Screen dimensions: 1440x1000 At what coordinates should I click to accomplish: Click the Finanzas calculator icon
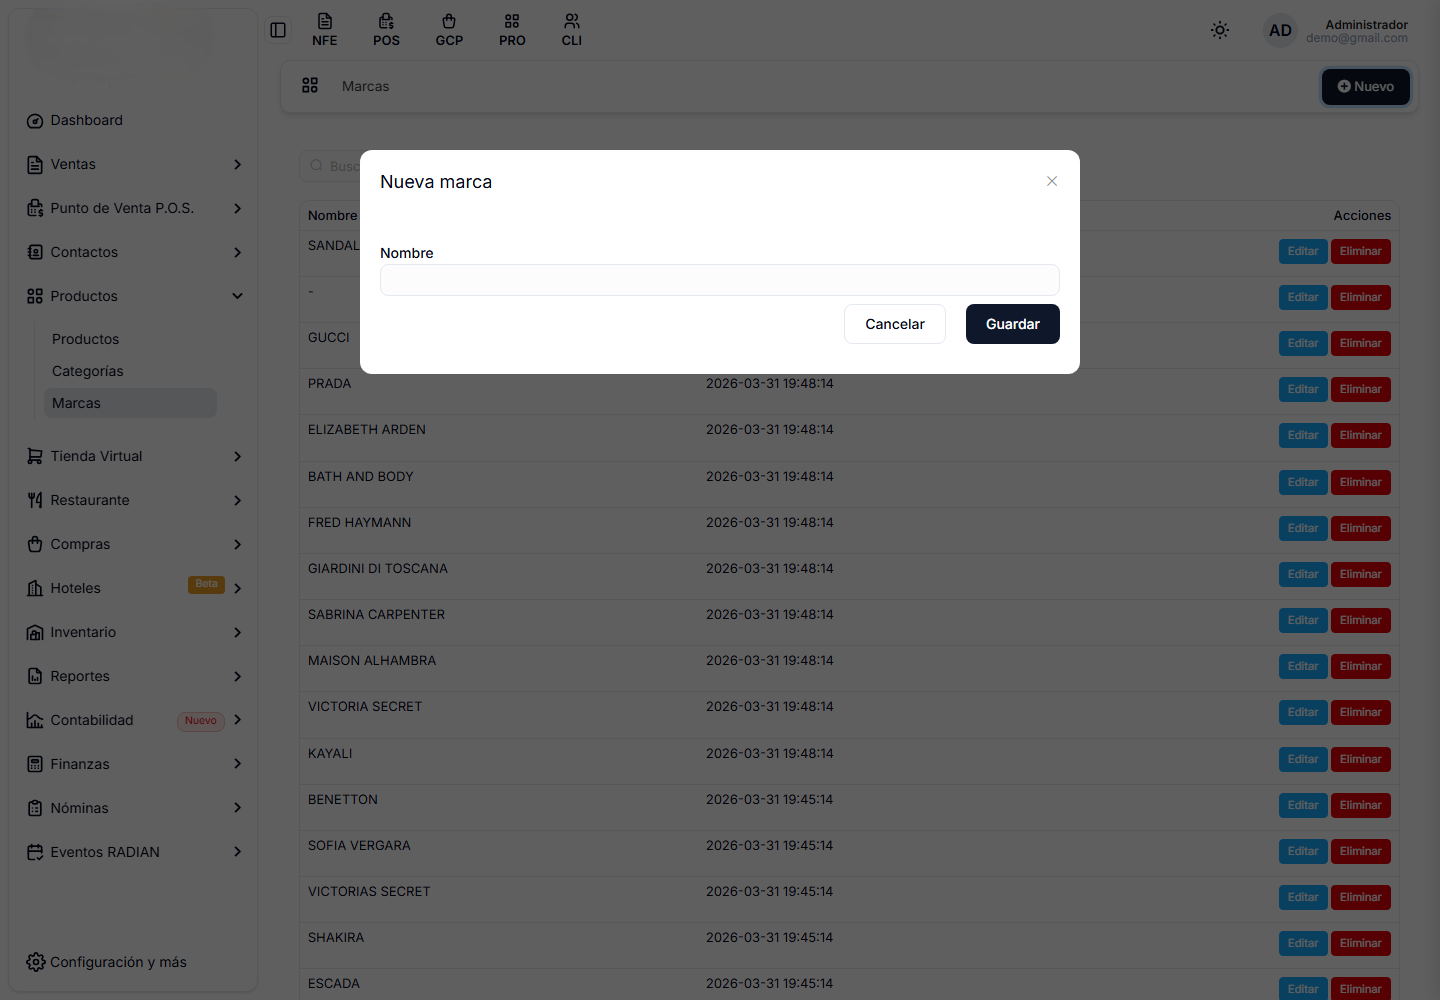35,764
